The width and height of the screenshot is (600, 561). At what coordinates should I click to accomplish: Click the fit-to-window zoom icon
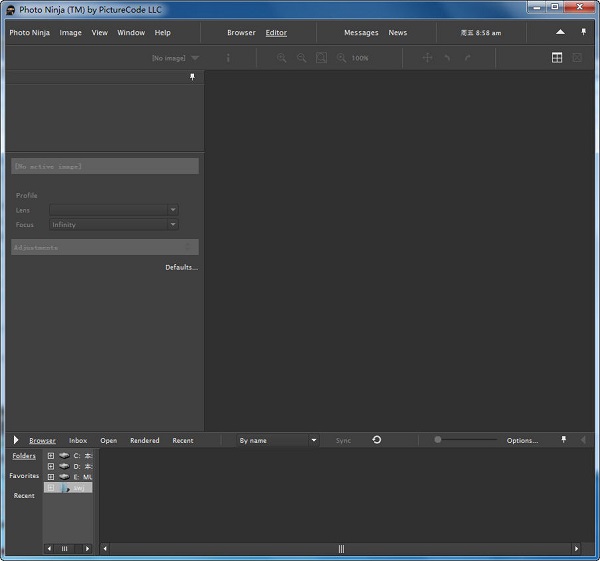(321, 58)
